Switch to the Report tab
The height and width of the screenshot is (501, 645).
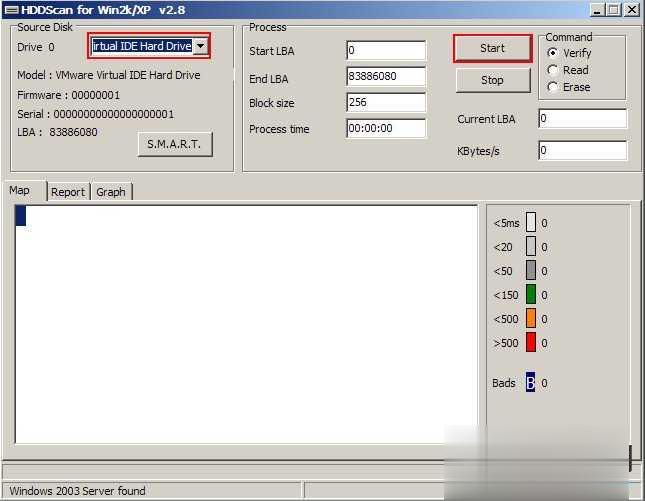pos(68,192)
